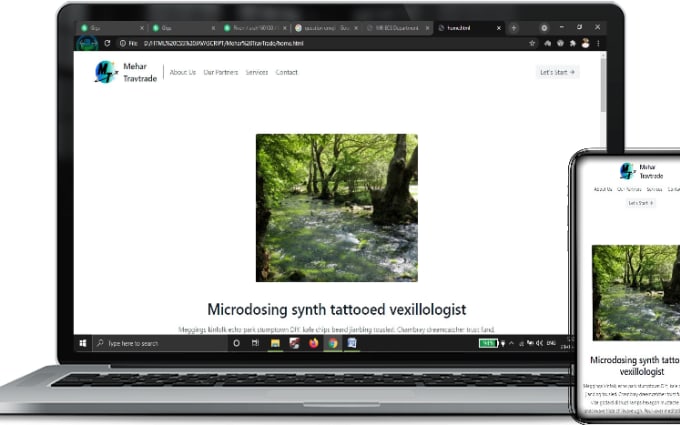Open the About Us link in the laptop navbar
This screenshot has height=425, width=680.
click(x=183, y=72)
